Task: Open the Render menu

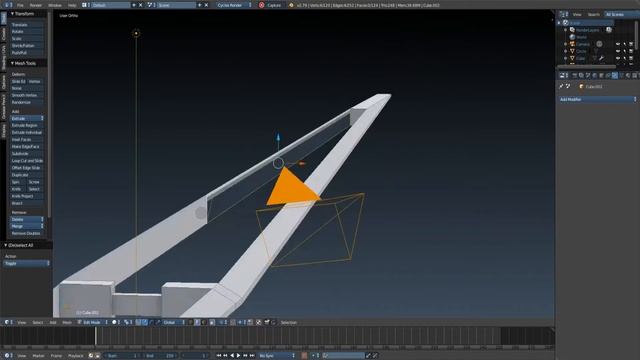Action: [x=36, y=5]
